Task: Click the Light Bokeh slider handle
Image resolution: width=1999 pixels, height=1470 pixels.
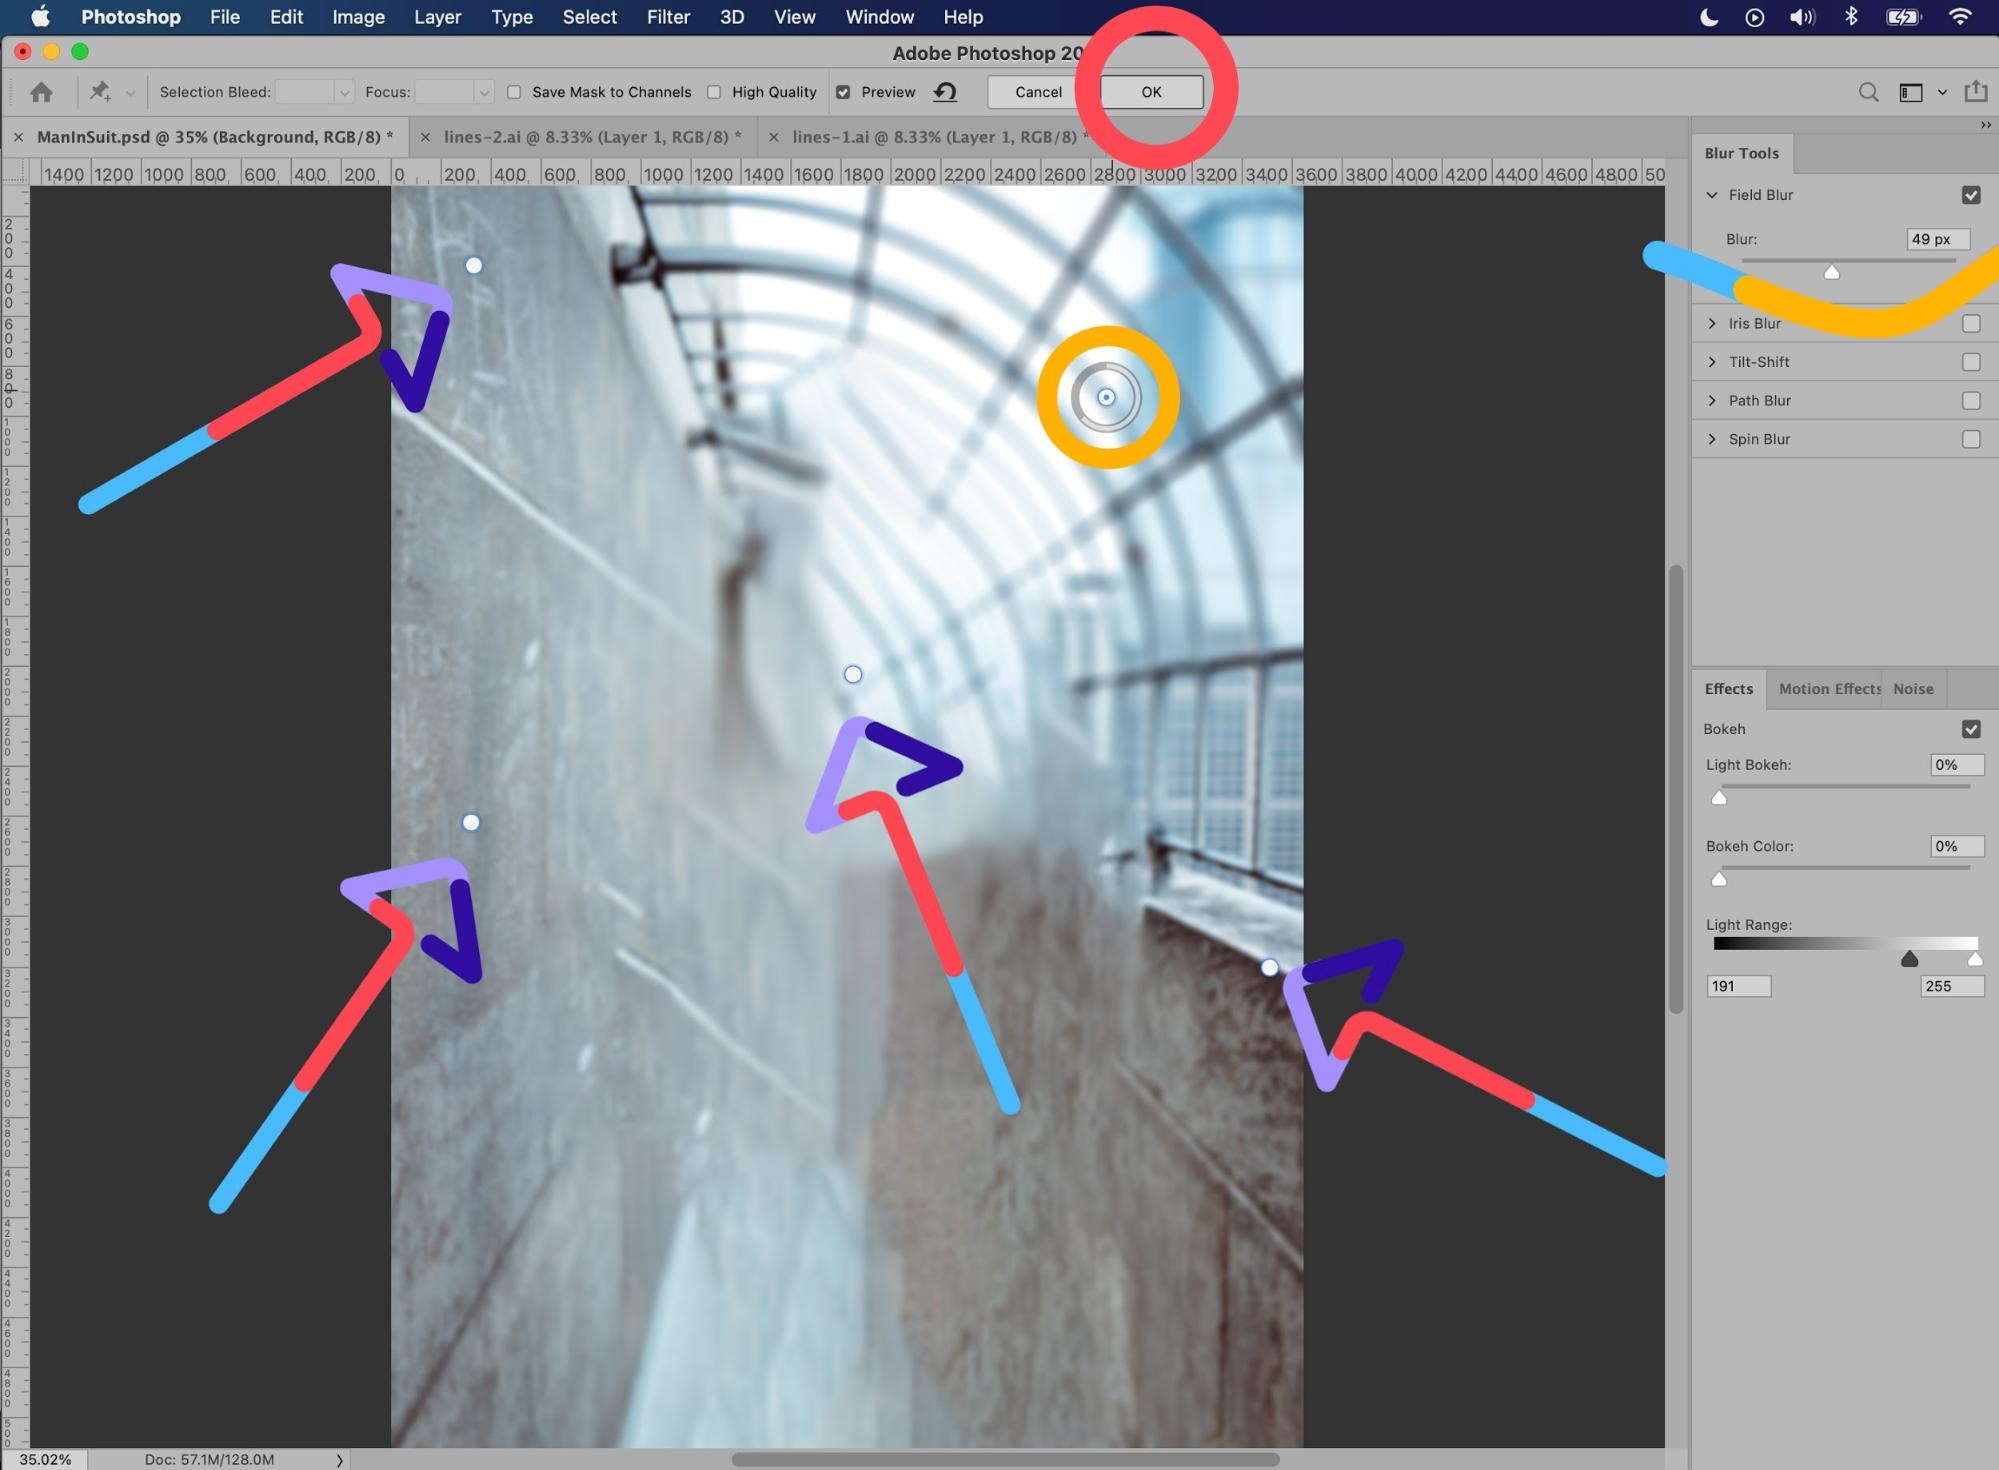Action: coord(1719,797)
